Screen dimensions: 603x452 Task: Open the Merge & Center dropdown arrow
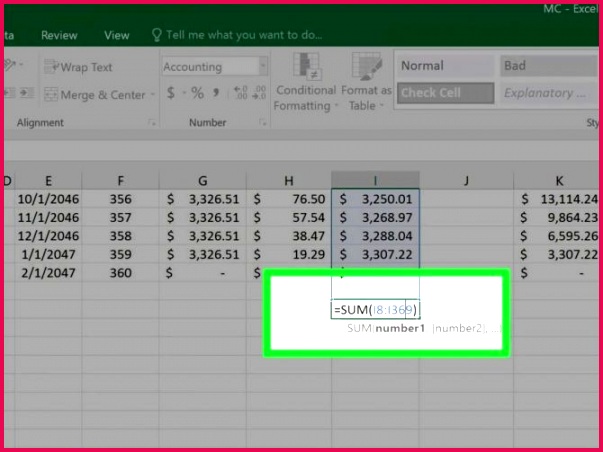[152, 95]
